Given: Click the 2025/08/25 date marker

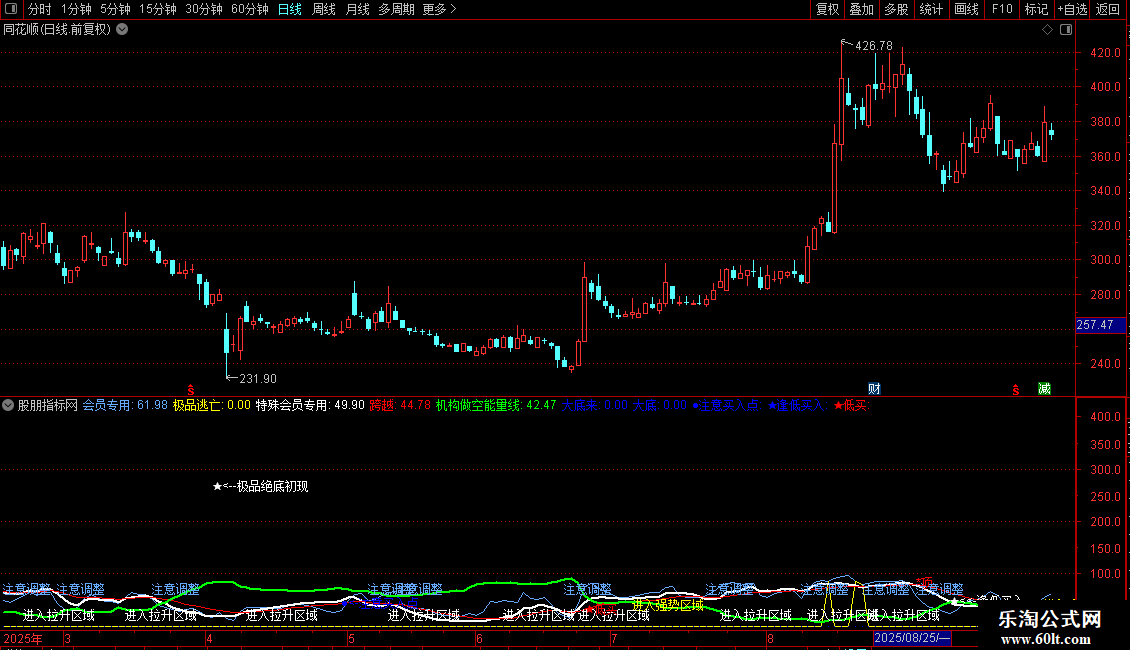Looking at the screenshot, I should pyautogui.click(x=912, y=638).
